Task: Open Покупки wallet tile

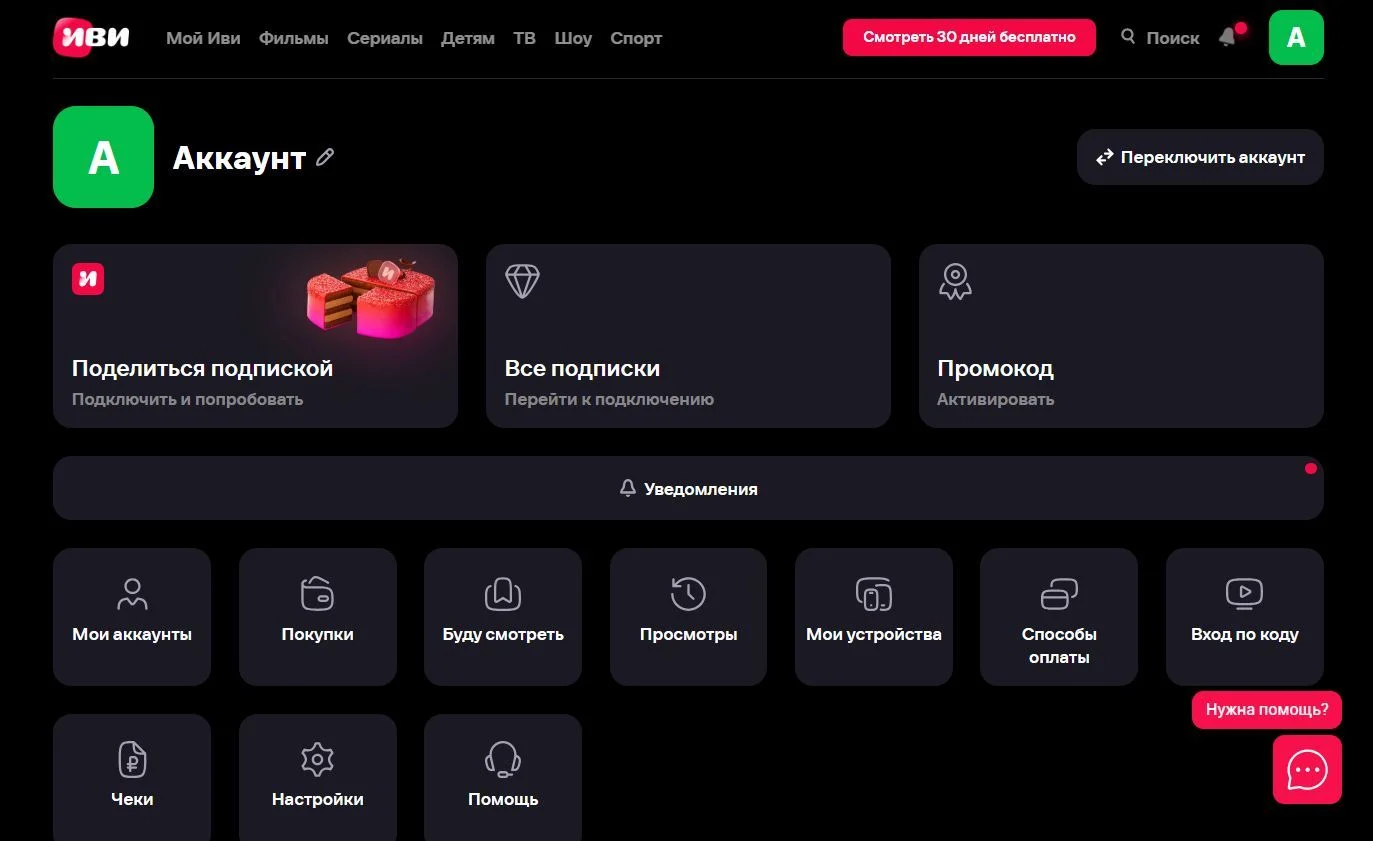Action: [317, 617]
